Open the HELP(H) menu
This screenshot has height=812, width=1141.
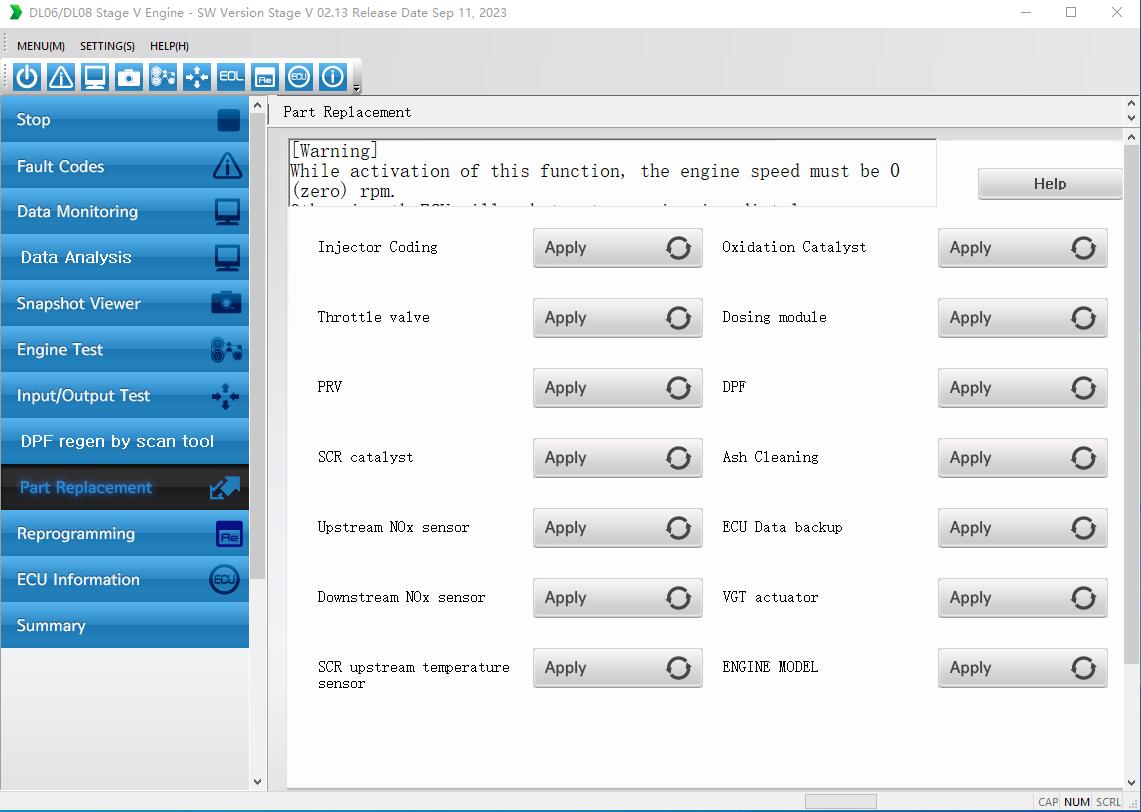(170, 46)
